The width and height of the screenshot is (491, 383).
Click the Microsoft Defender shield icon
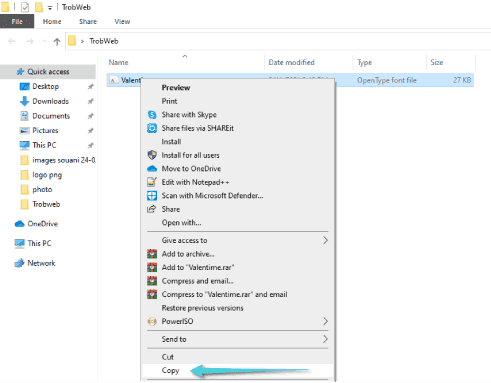tap(152, 196)
